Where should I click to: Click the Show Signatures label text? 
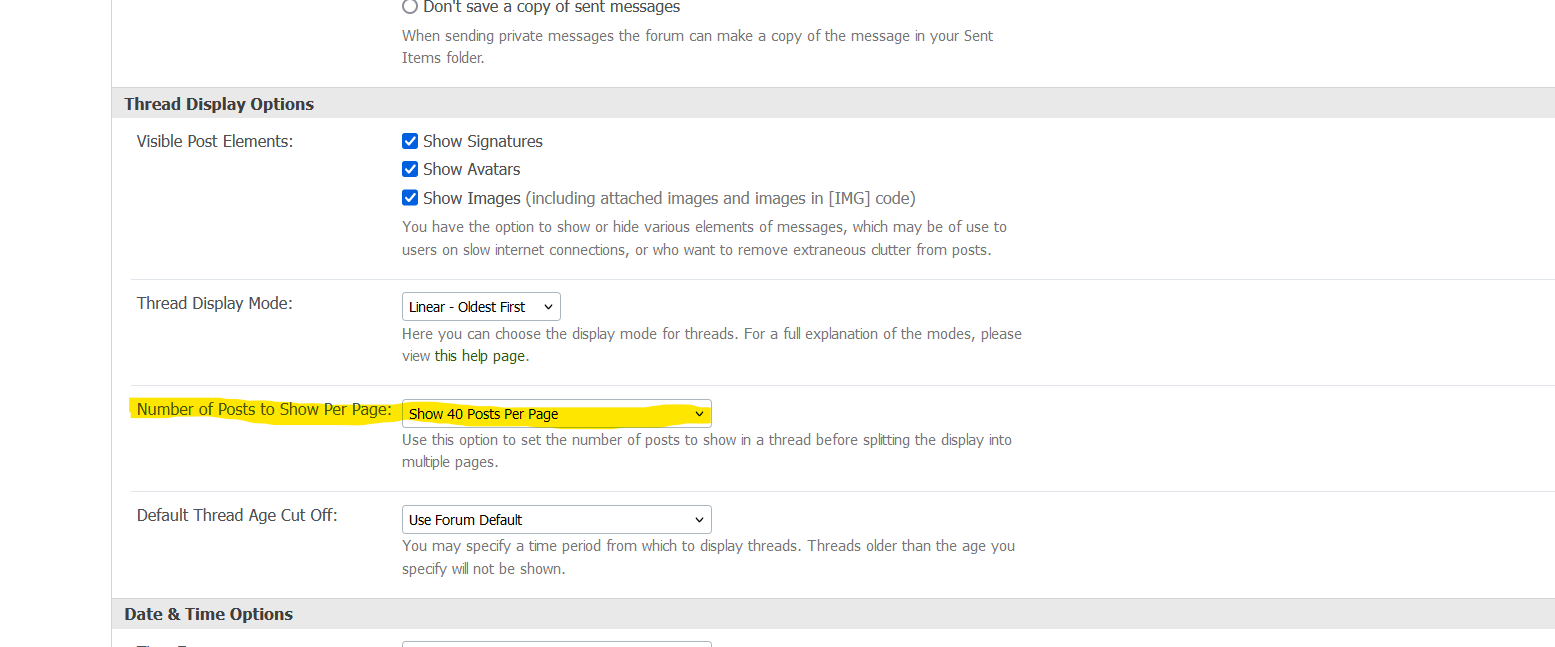pos(483,141)
